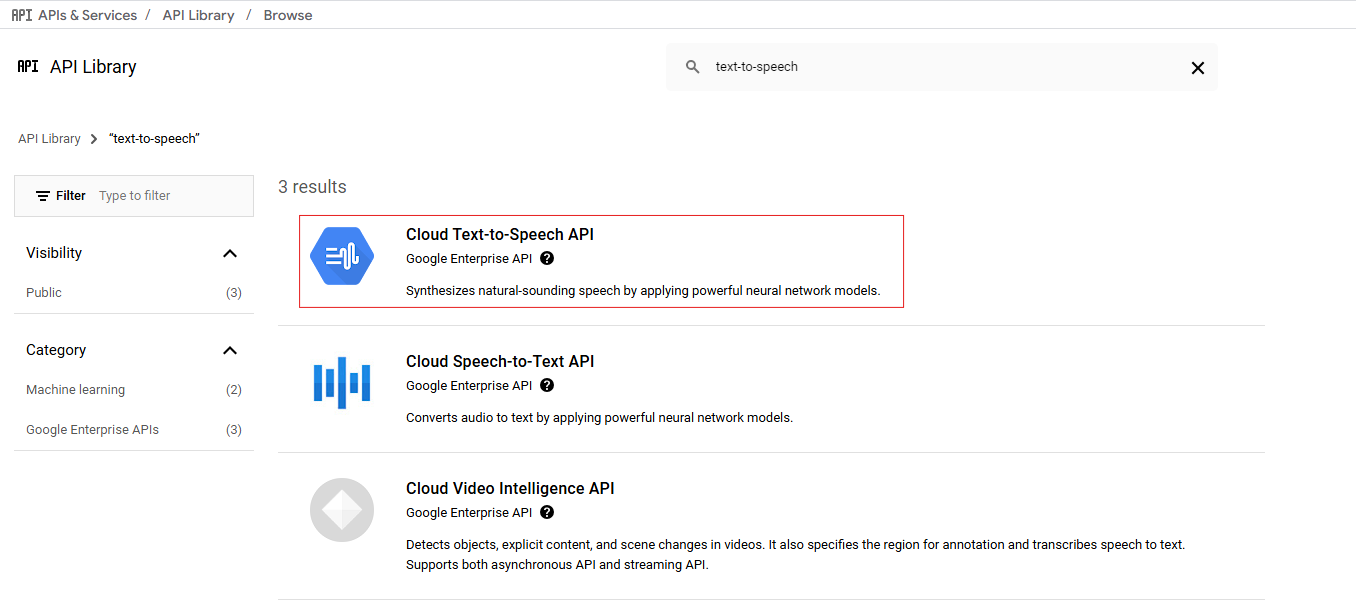1356x611 pixels.
Task: Click the Category section heading
Action: coord(56,350)
